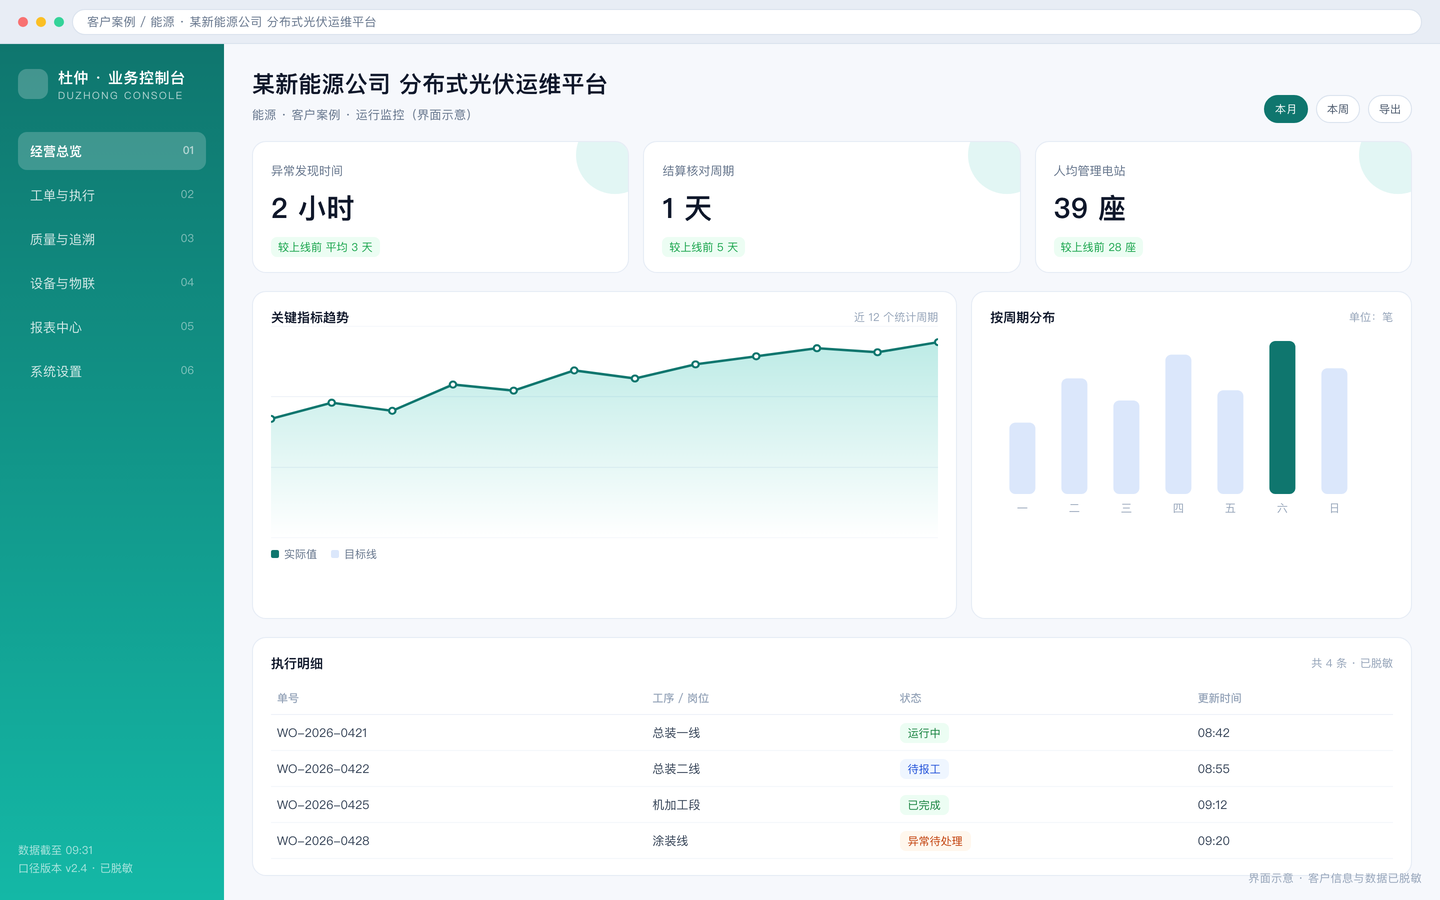The image size is (1440, 900).
Task: Select 设备与物联 in sidebar
Action: (112, 283)
